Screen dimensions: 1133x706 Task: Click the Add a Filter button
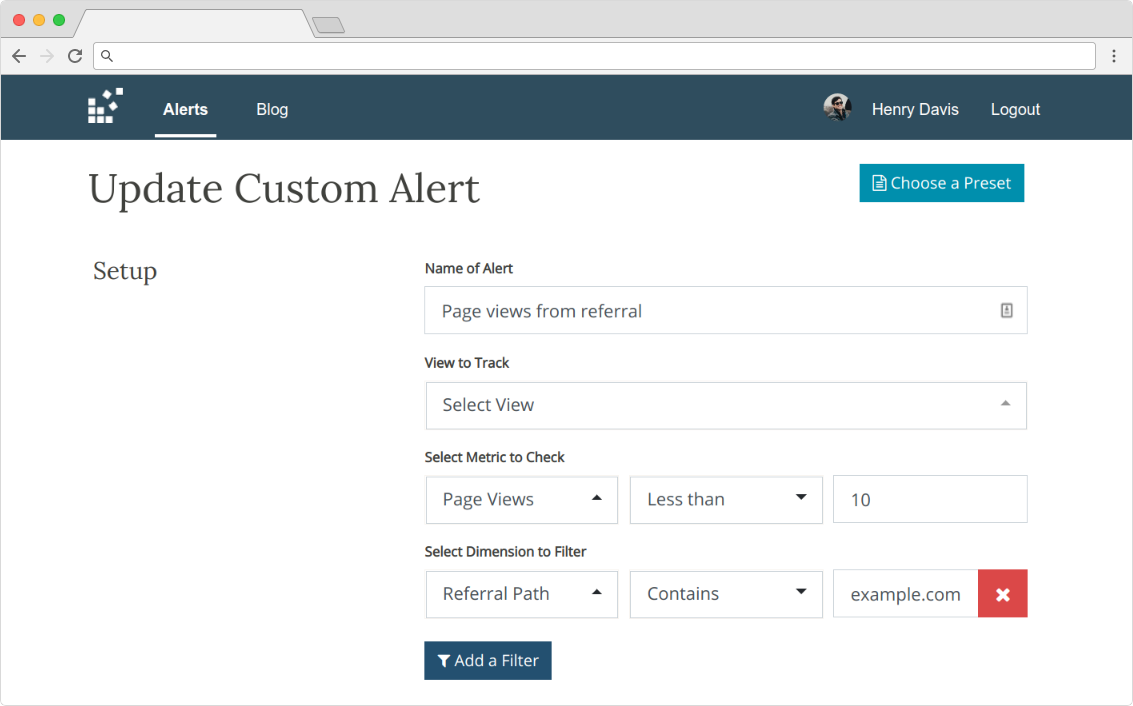point(488,660)
